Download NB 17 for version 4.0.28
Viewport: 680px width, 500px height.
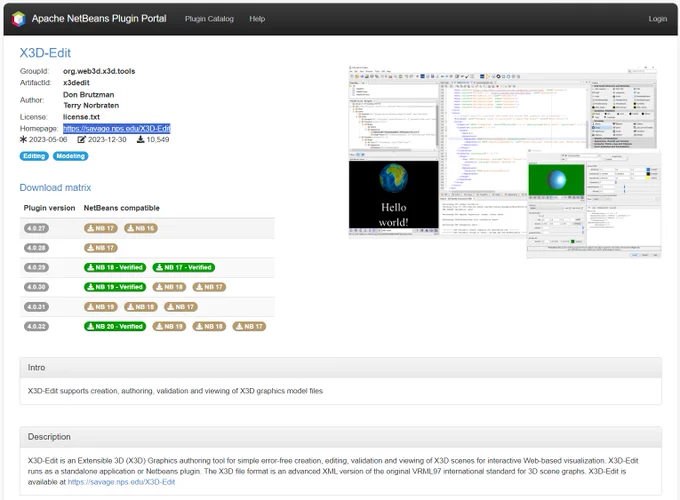tap(101, 248)
